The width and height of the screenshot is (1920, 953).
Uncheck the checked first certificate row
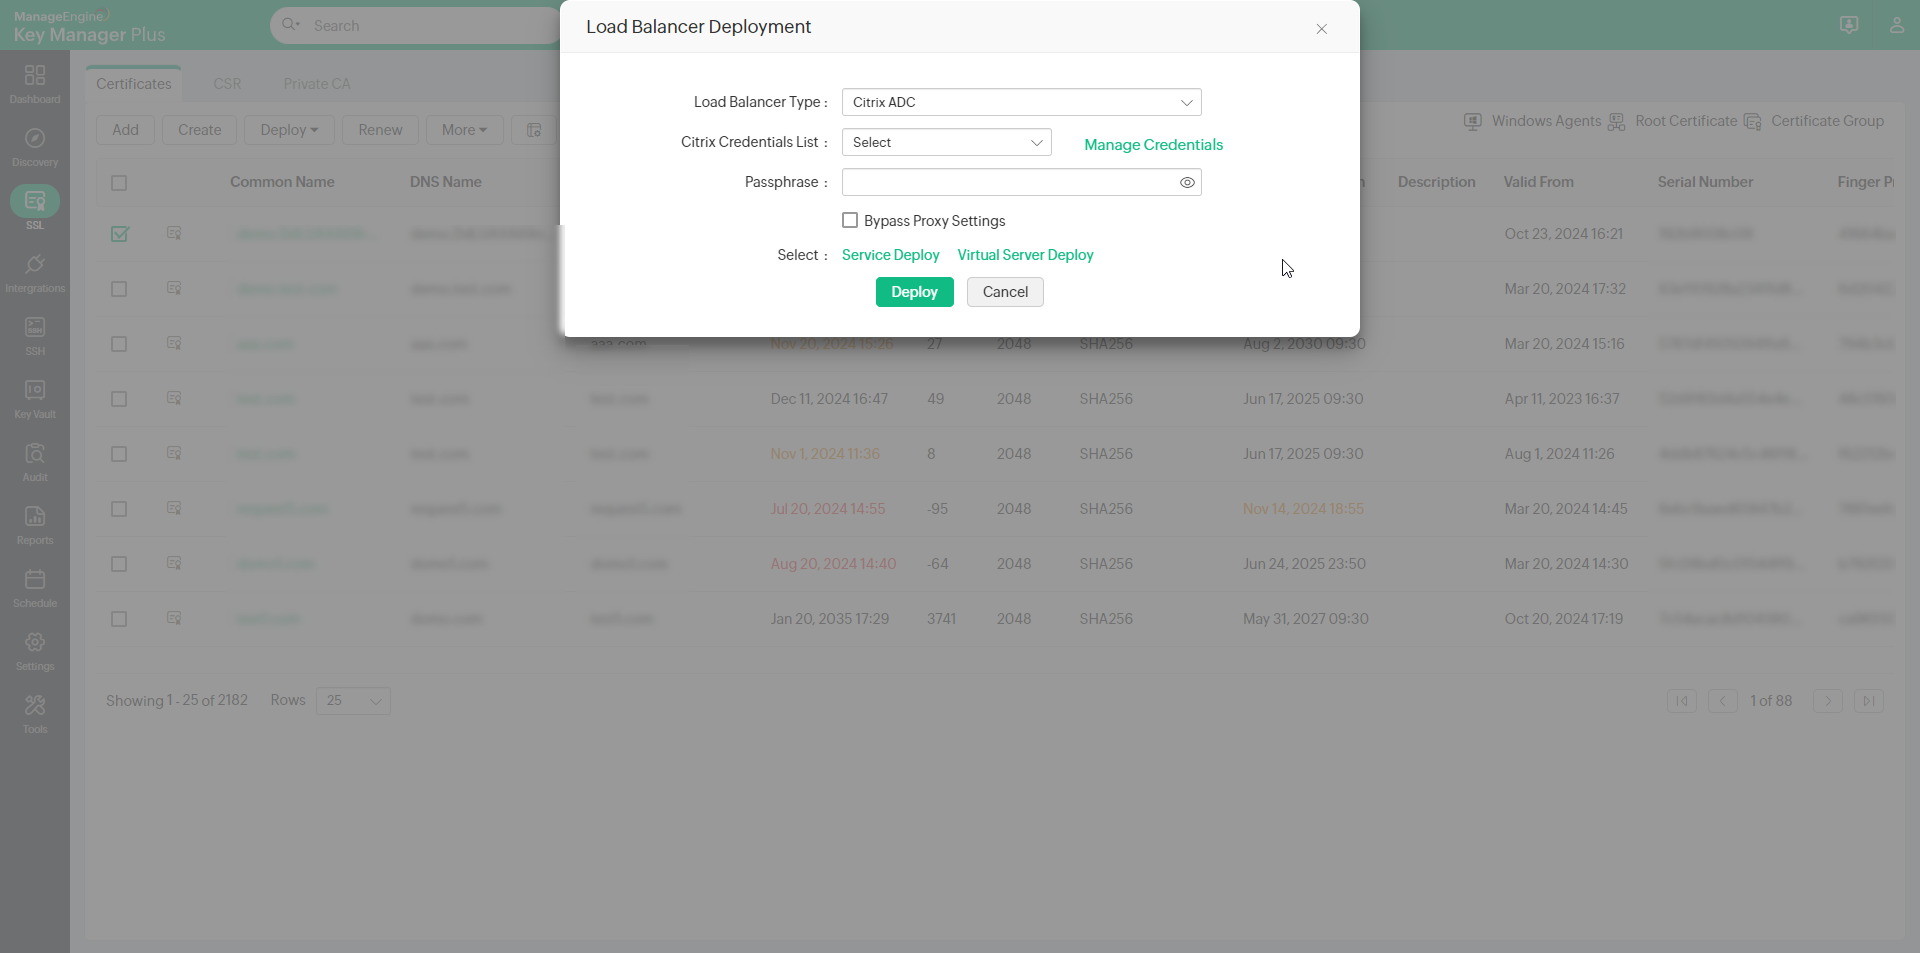coord(119,234)
